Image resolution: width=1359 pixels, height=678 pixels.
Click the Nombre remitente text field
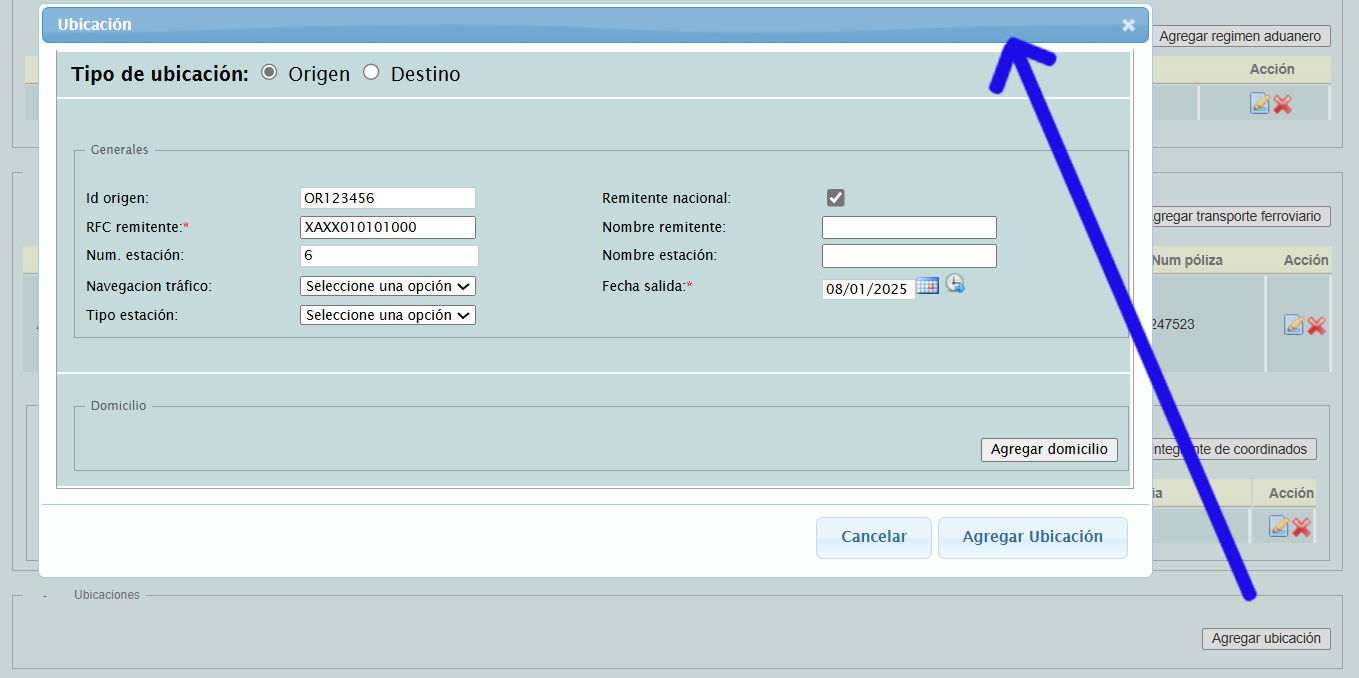click(x=909, y=227)
